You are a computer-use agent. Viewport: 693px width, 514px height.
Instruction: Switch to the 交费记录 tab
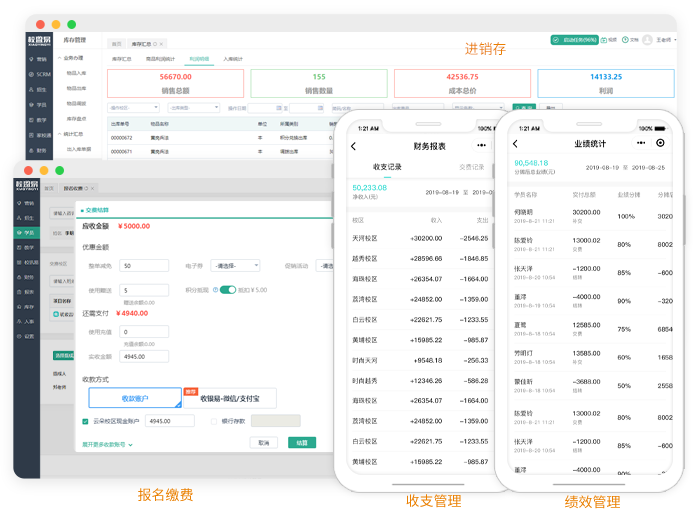pyautogui.click(x=471, y=167)
